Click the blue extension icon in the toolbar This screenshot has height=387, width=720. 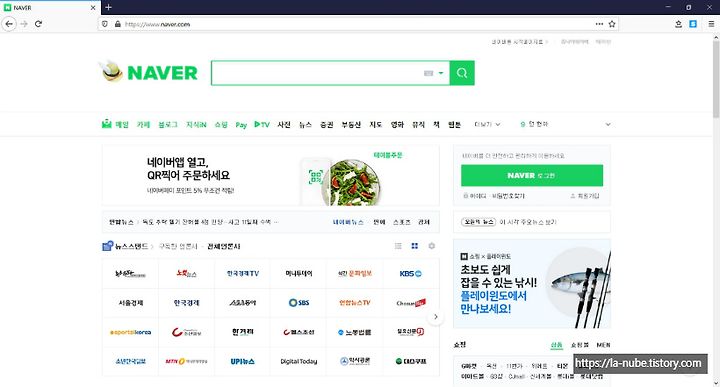(x=693, y=24)
